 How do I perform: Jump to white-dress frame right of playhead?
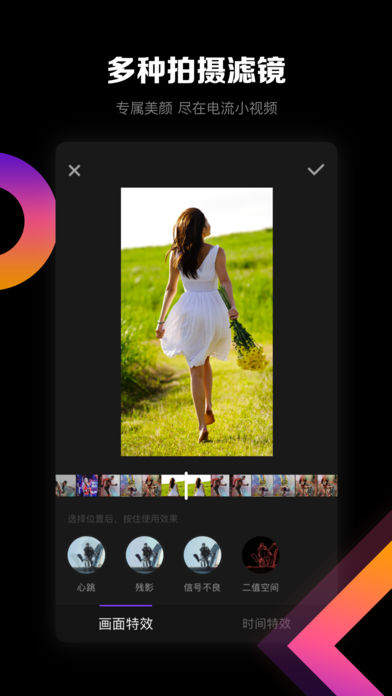coord(199,486)
